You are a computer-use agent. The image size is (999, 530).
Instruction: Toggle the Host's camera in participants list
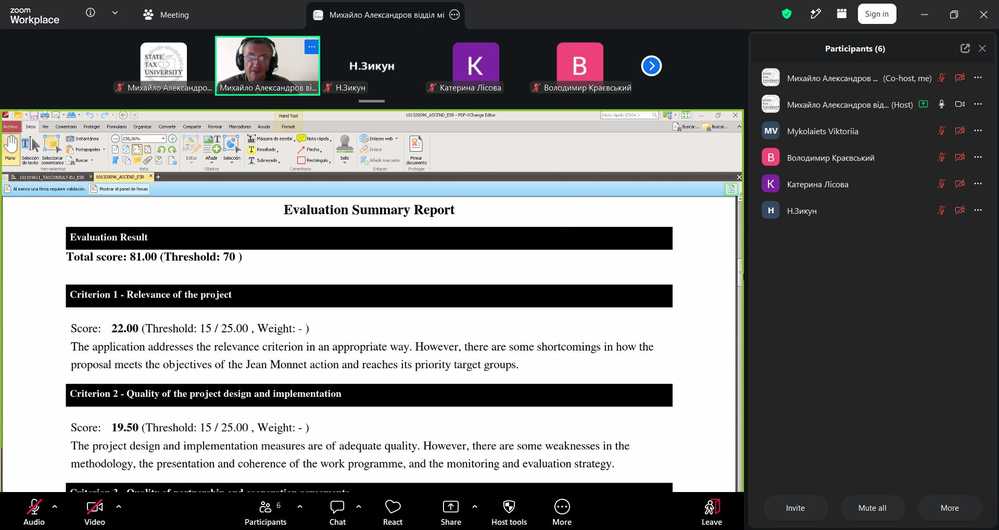coord(959,104)
